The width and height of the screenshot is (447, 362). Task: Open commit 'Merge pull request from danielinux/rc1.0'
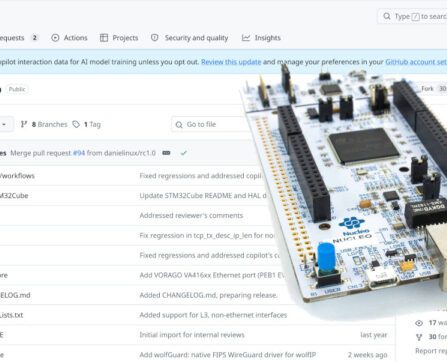(x=83, y=153)
